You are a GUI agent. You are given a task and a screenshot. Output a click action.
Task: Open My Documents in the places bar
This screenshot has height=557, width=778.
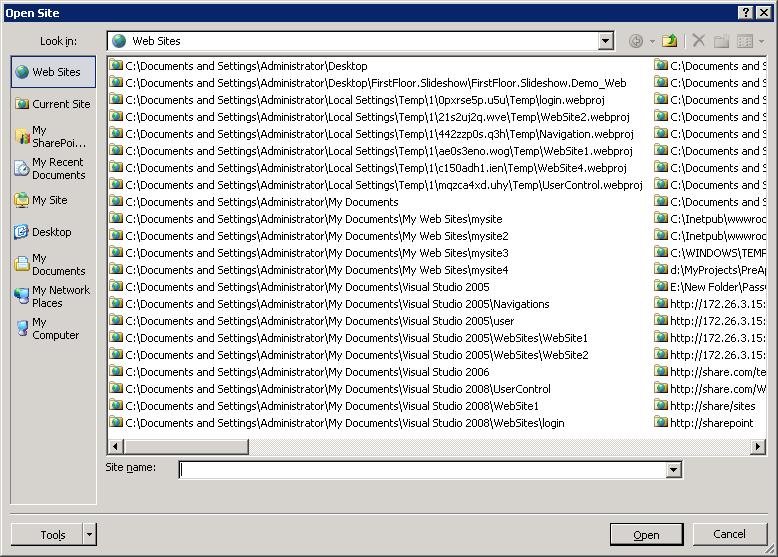[x=53, y=264]
